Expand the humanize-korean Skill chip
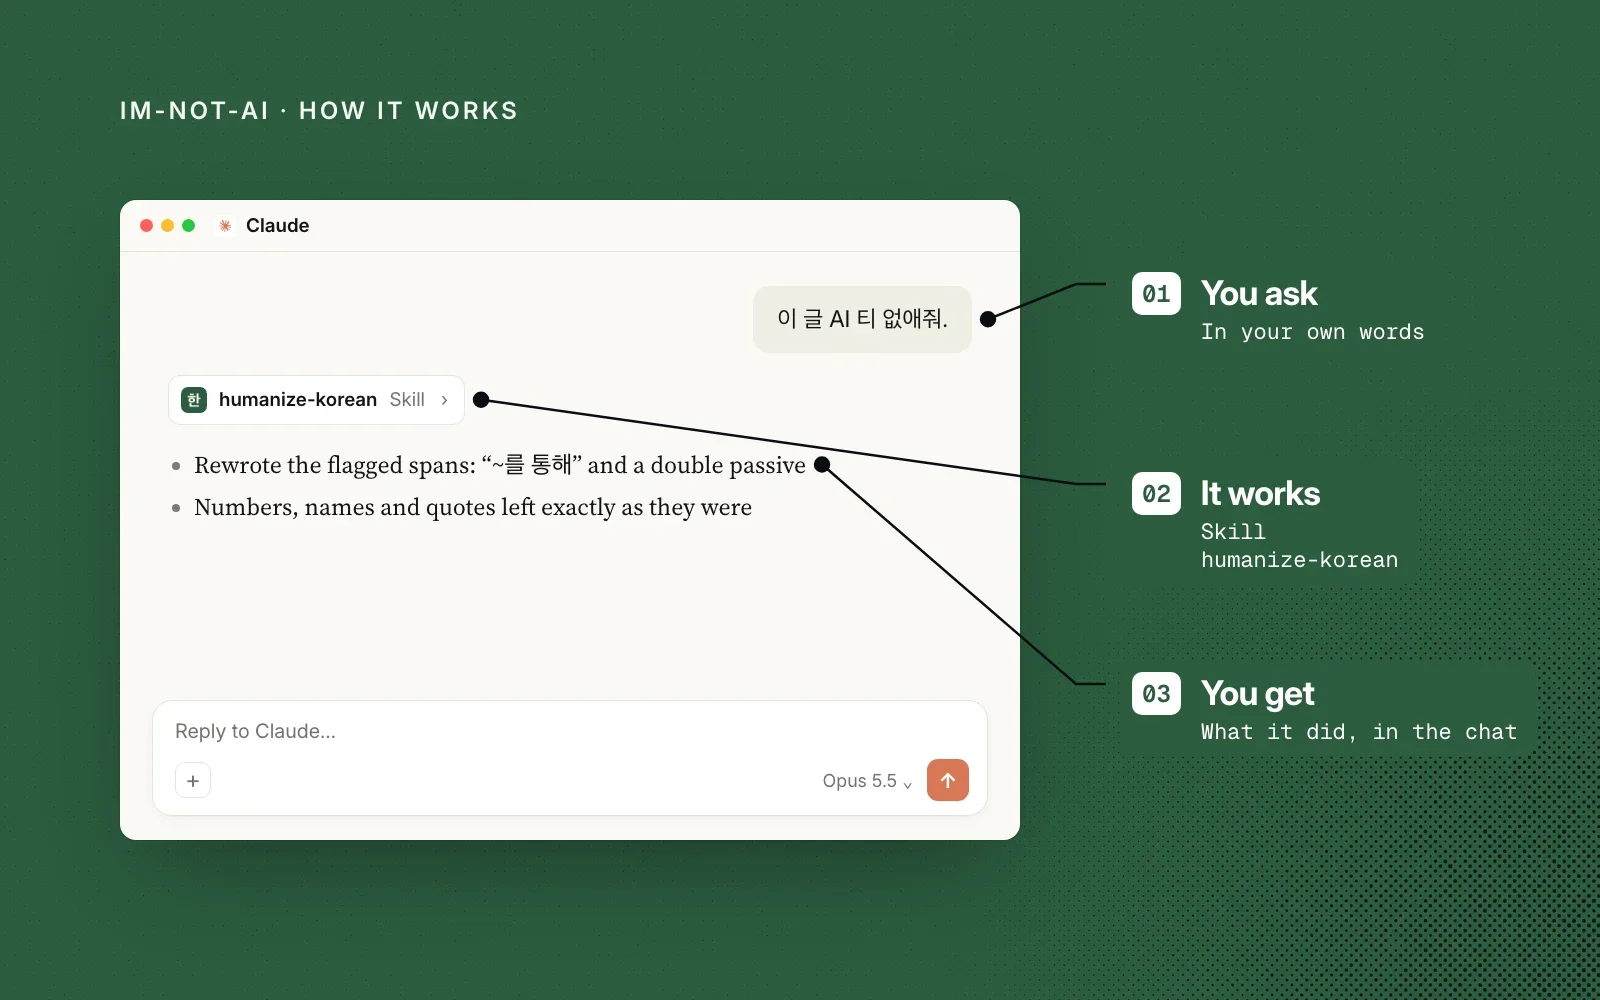 [x=316, y=400]
